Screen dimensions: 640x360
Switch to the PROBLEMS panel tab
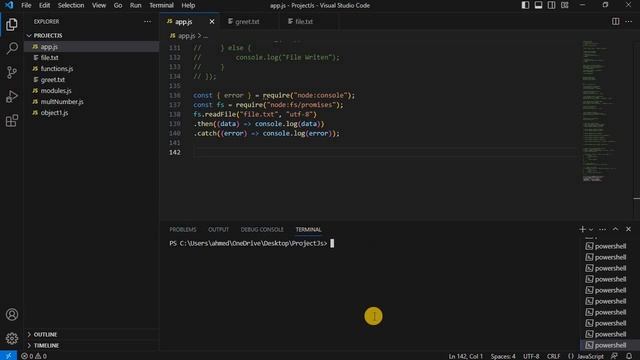183,229
